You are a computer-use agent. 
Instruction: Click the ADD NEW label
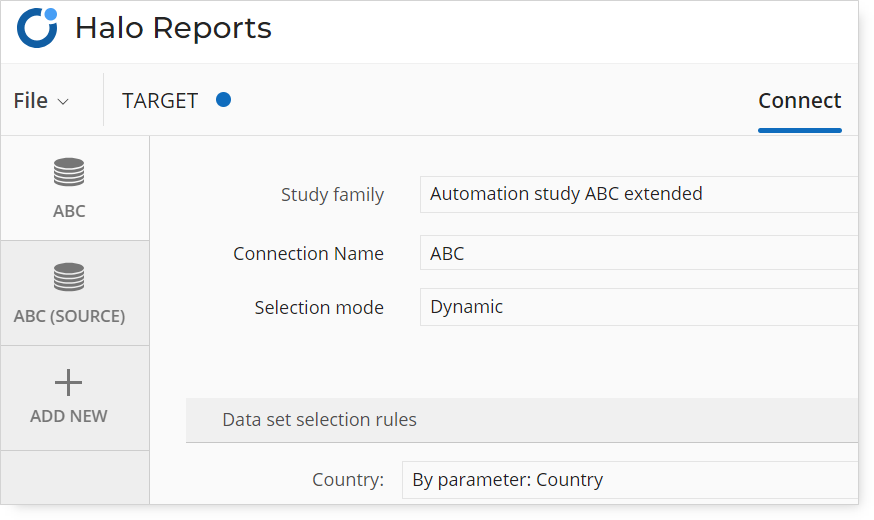pyautogui.click(x=69, y=416)
